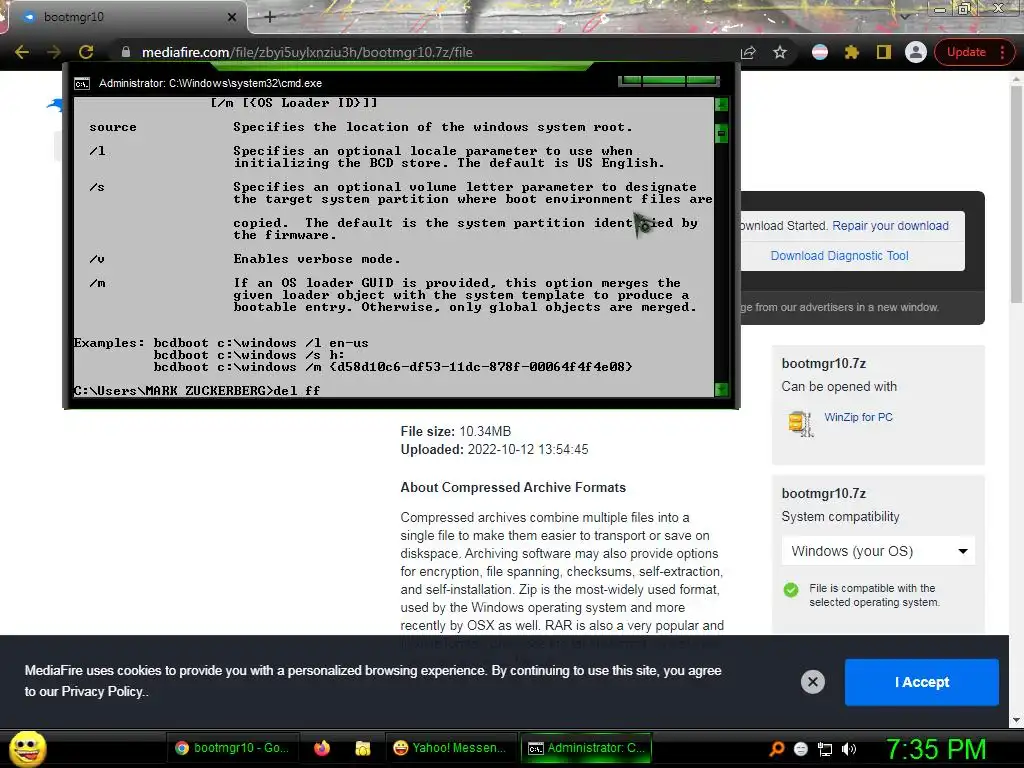Screen dimensions: 1024x768
Task: Go back with the browser back arrow
Action: pyautogui.click(x=22, y=52)
